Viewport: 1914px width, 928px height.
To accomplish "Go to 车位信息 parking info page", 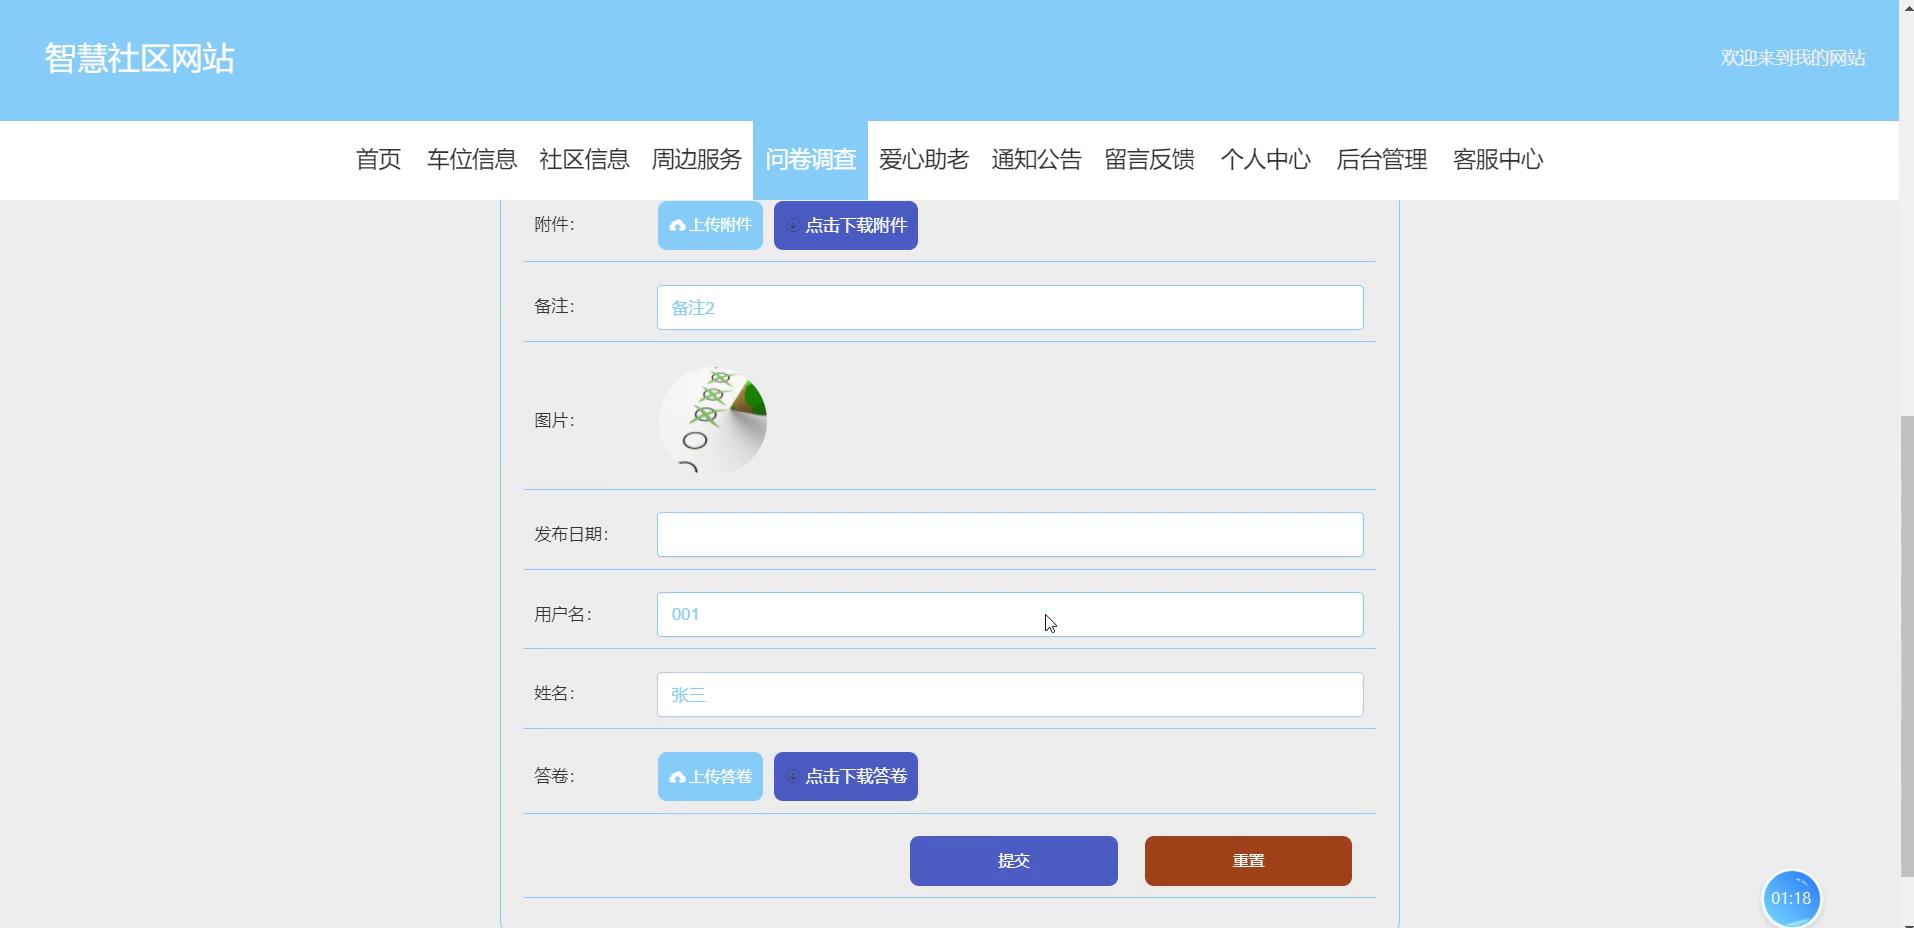I will coord(471,160).
